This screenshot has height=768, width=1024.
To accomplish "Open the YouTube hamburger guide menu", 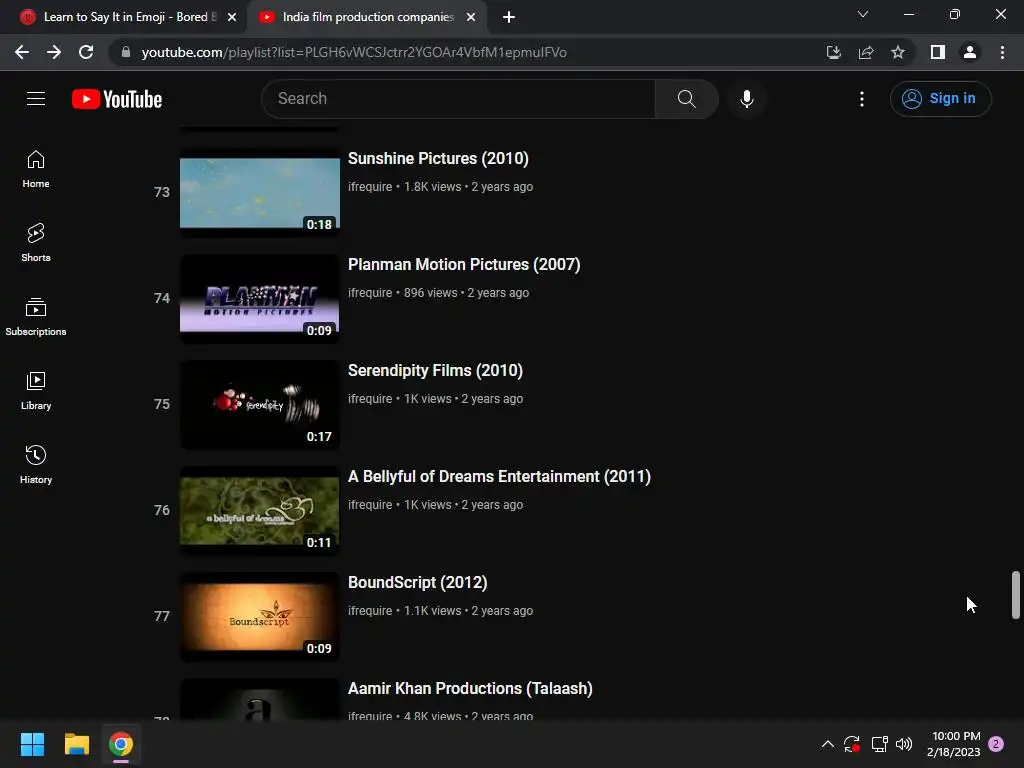I will (x=36, y=99).
